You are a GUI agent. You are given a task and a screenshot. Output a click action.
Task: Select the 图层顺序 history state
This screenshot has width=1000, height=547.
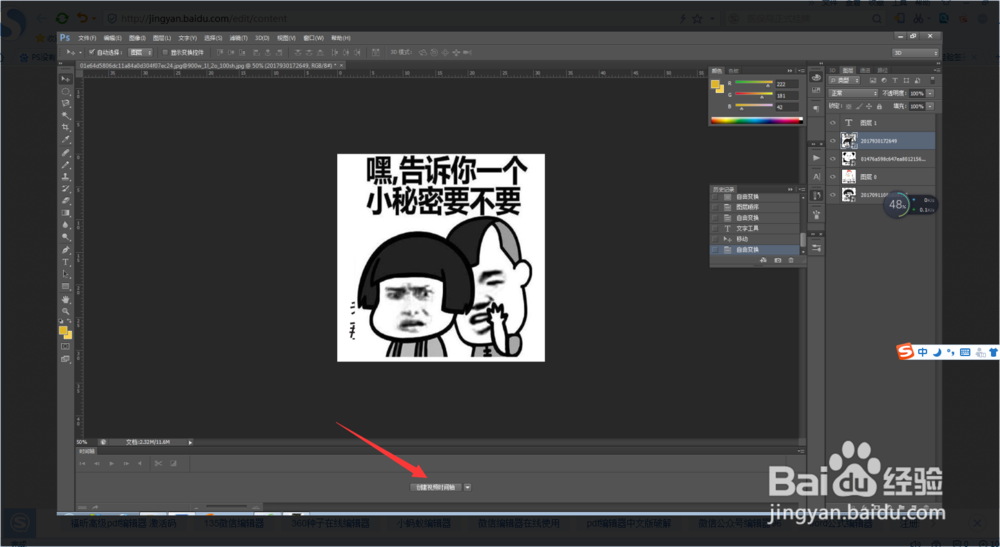click(x=754, y=207)
